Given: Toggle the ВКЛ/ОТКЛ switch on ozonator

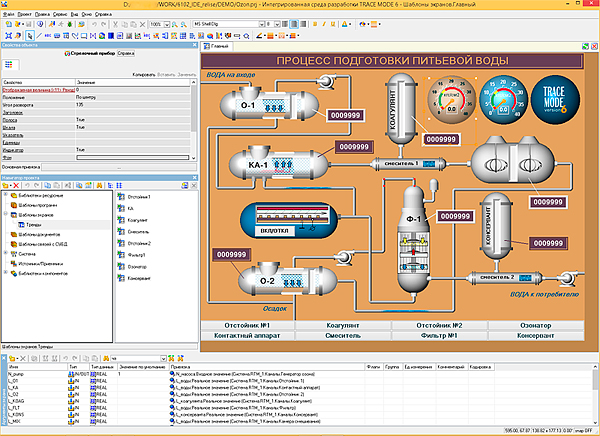Looking at the screenshot, I should 274,231.
